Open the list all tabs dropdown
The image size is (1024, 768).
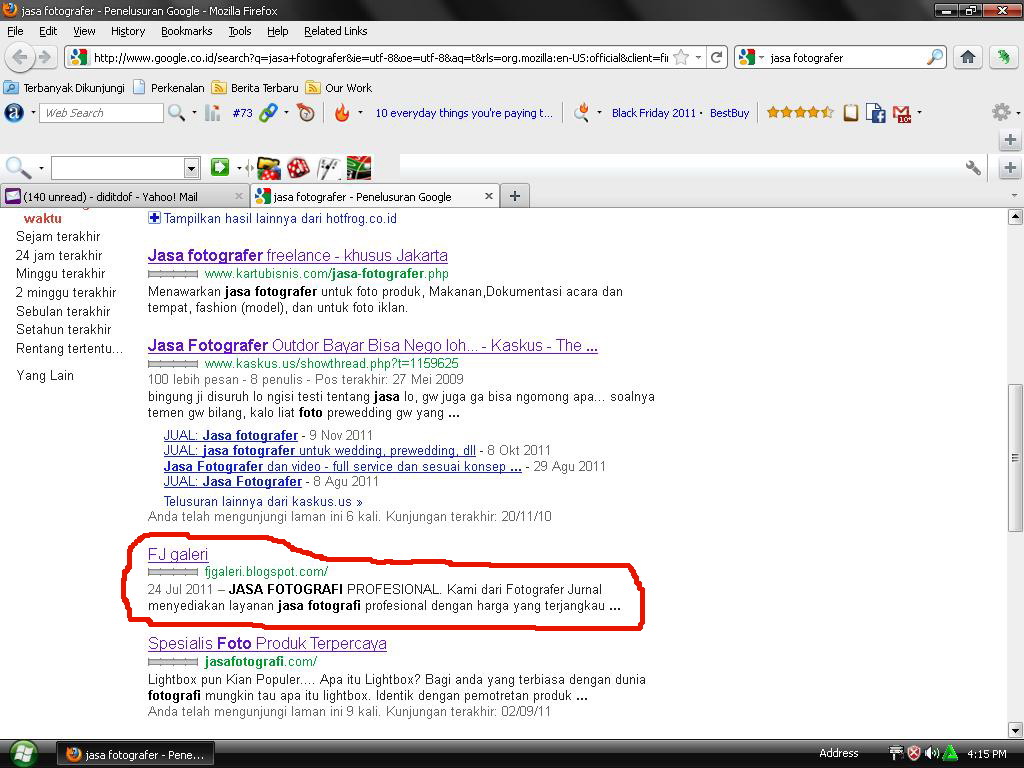1014,195
